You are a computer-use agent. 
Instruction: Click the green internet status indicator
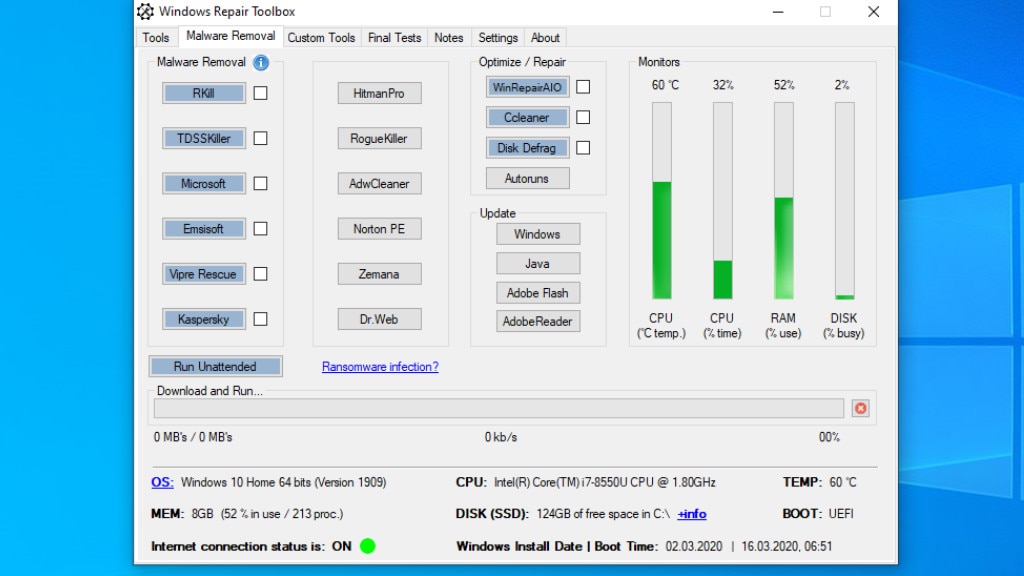coord(368,546)
